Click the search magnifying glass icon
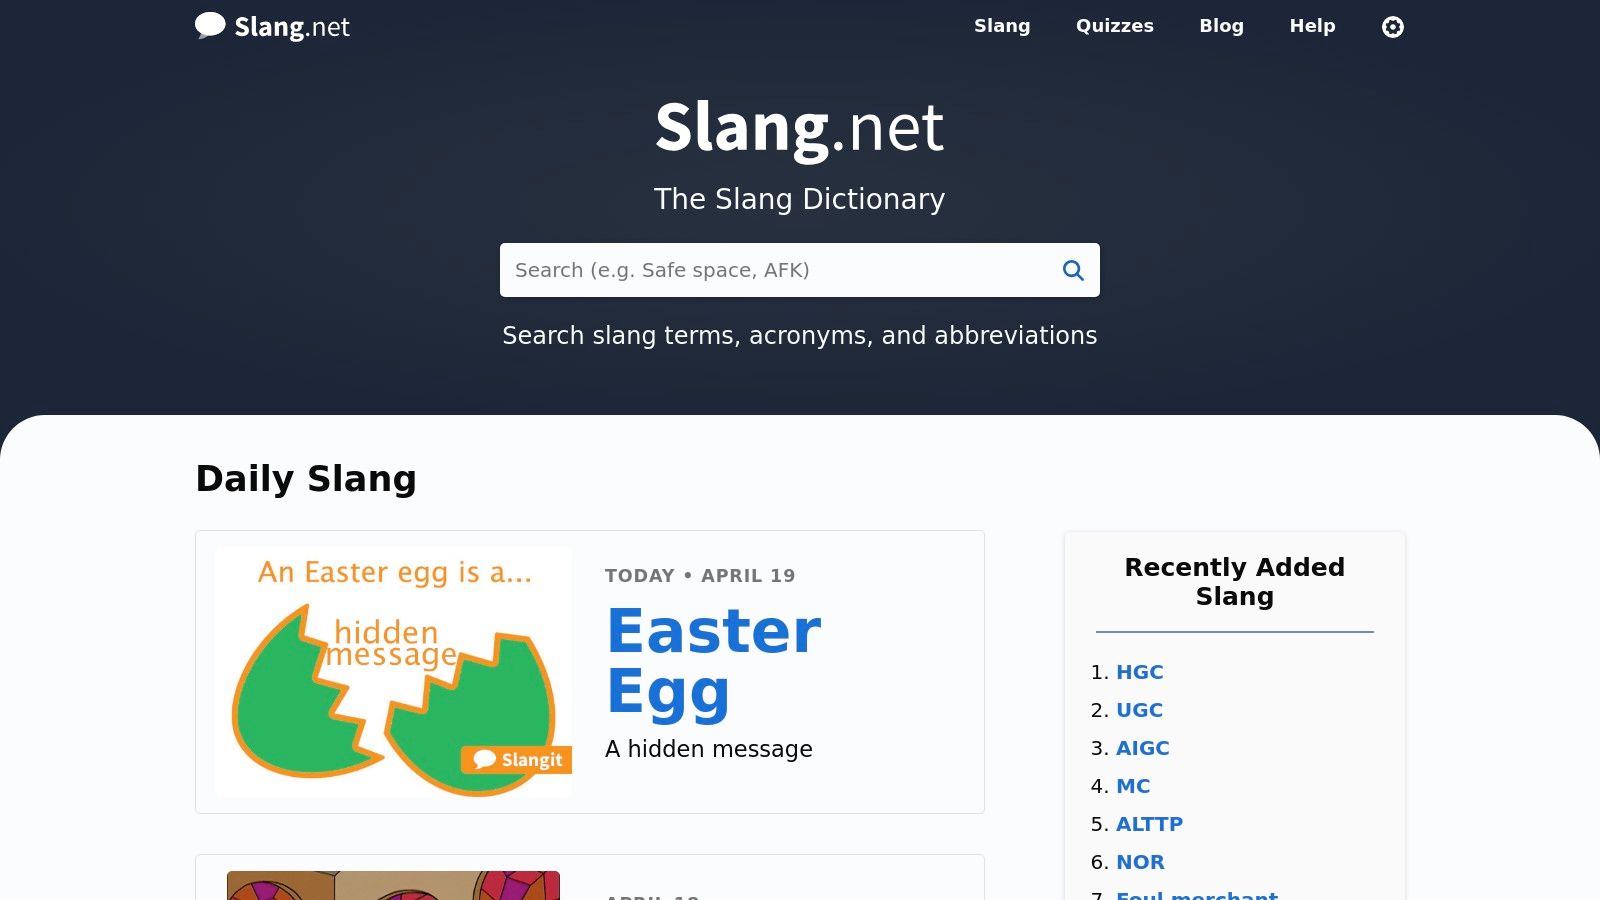Viewport: 1600px width, 900px height. coord(1073,270)
